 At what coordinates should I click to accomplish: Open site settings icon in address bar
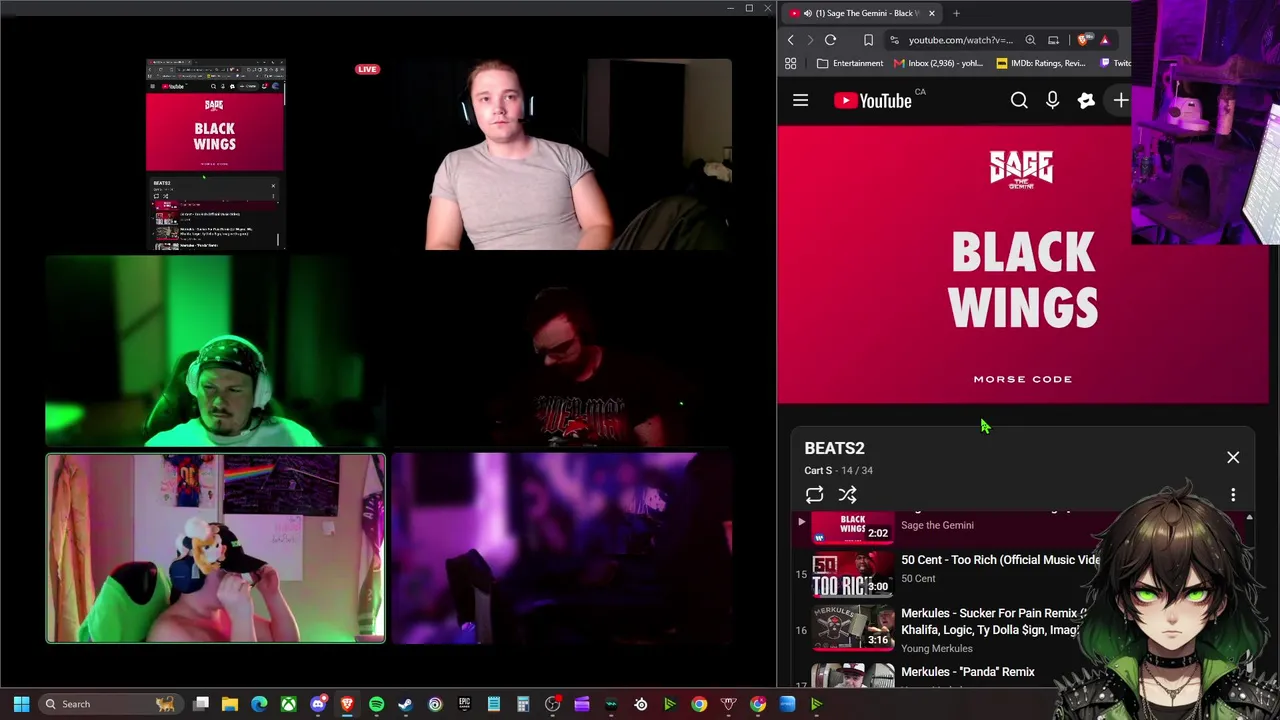pos(894,40)
